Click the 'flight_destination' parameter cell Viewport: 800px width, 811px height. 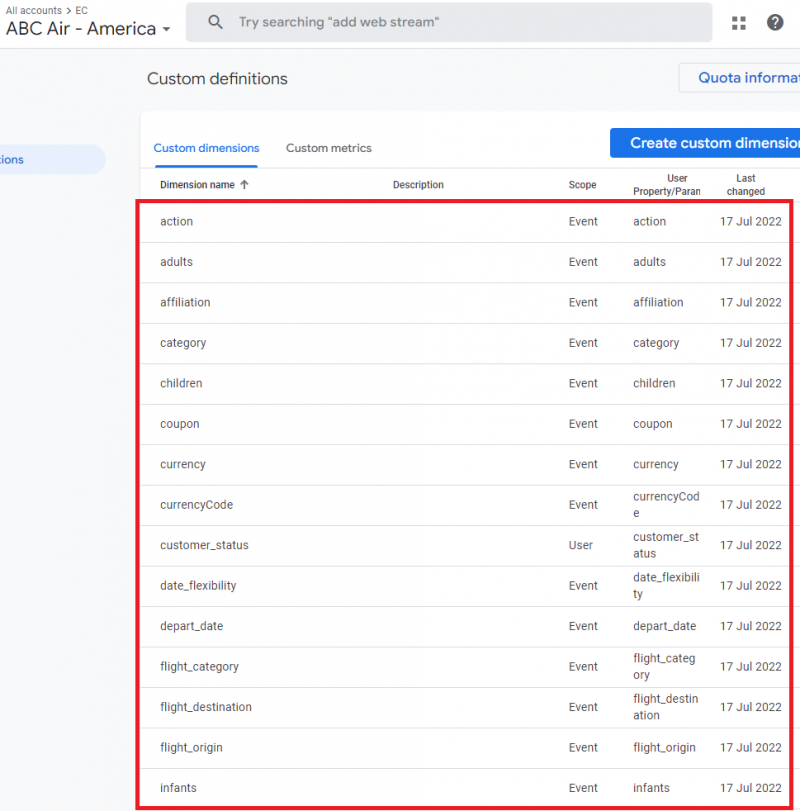point(666,707)
